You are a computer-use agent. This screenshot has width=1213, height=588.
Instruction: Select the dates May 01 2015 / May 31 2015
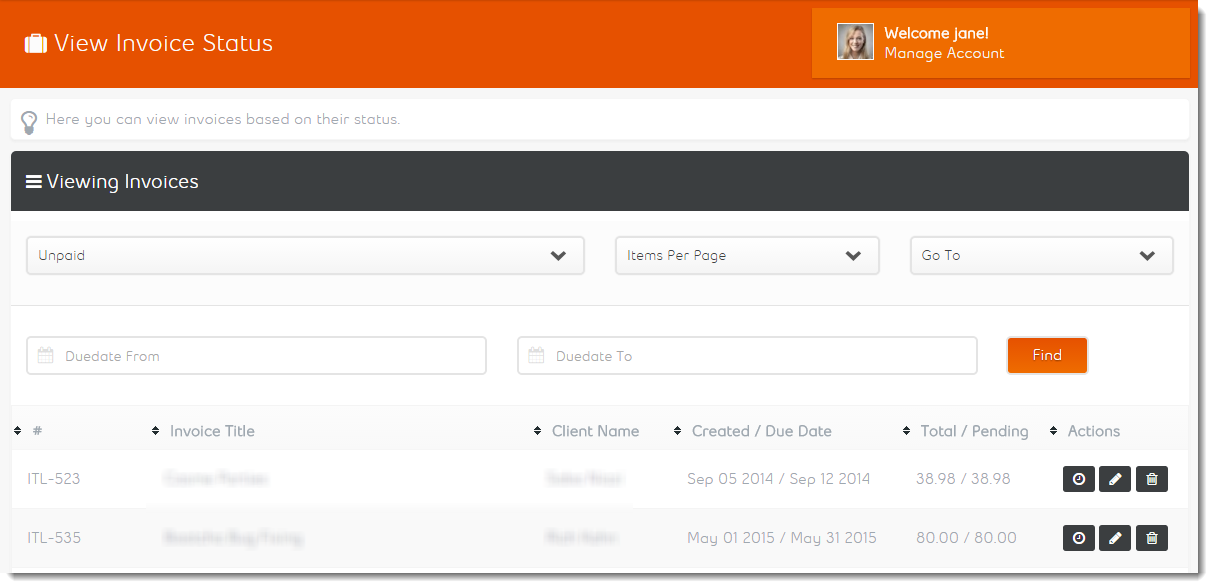coord(782,538)
